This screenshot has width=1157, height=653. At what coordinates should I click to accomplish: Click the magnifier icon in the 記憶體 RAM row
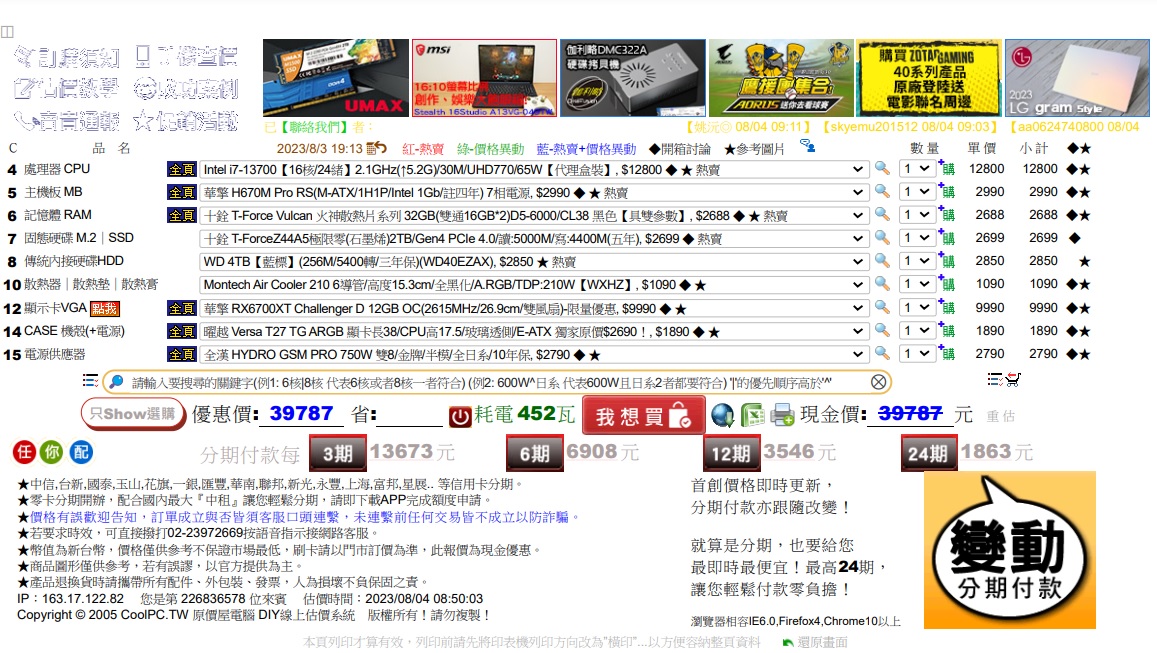click(x=882, y=214)
